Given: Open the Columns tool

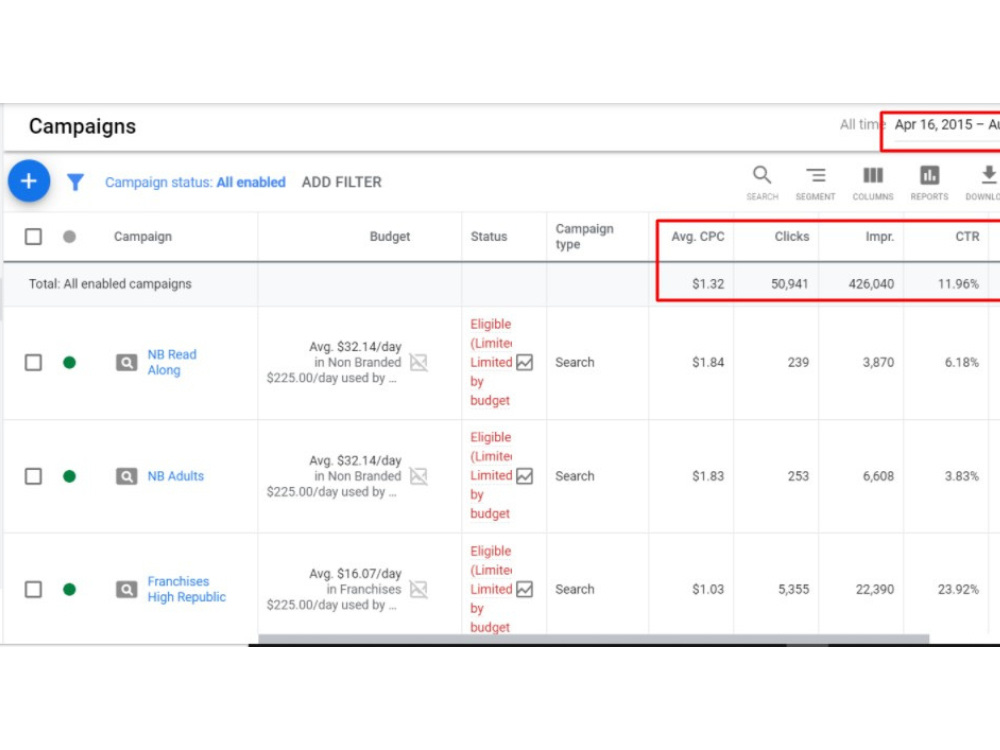Looking at the screenshot, I should [872, 182].
